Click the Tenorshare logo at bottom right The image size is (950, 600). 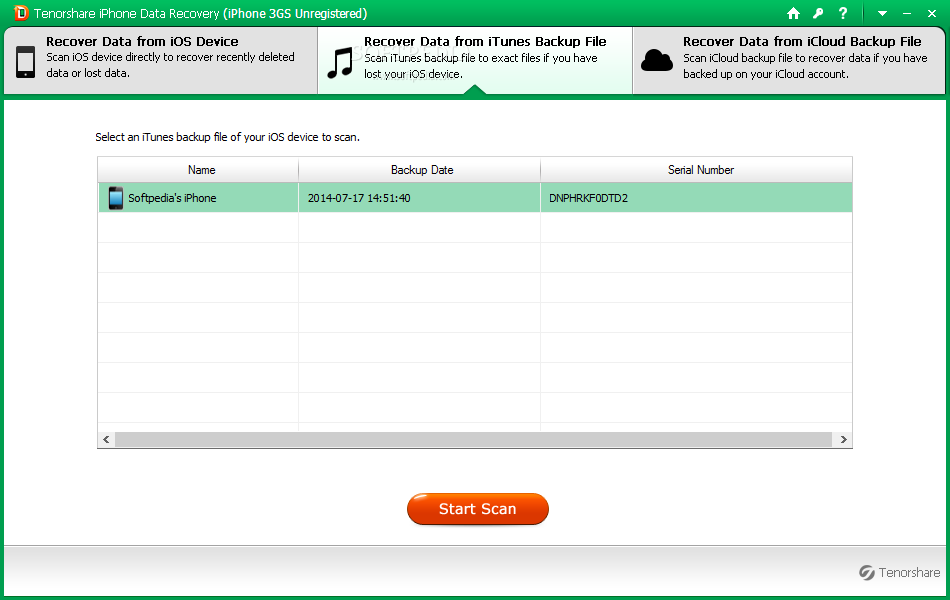(900, 572)
